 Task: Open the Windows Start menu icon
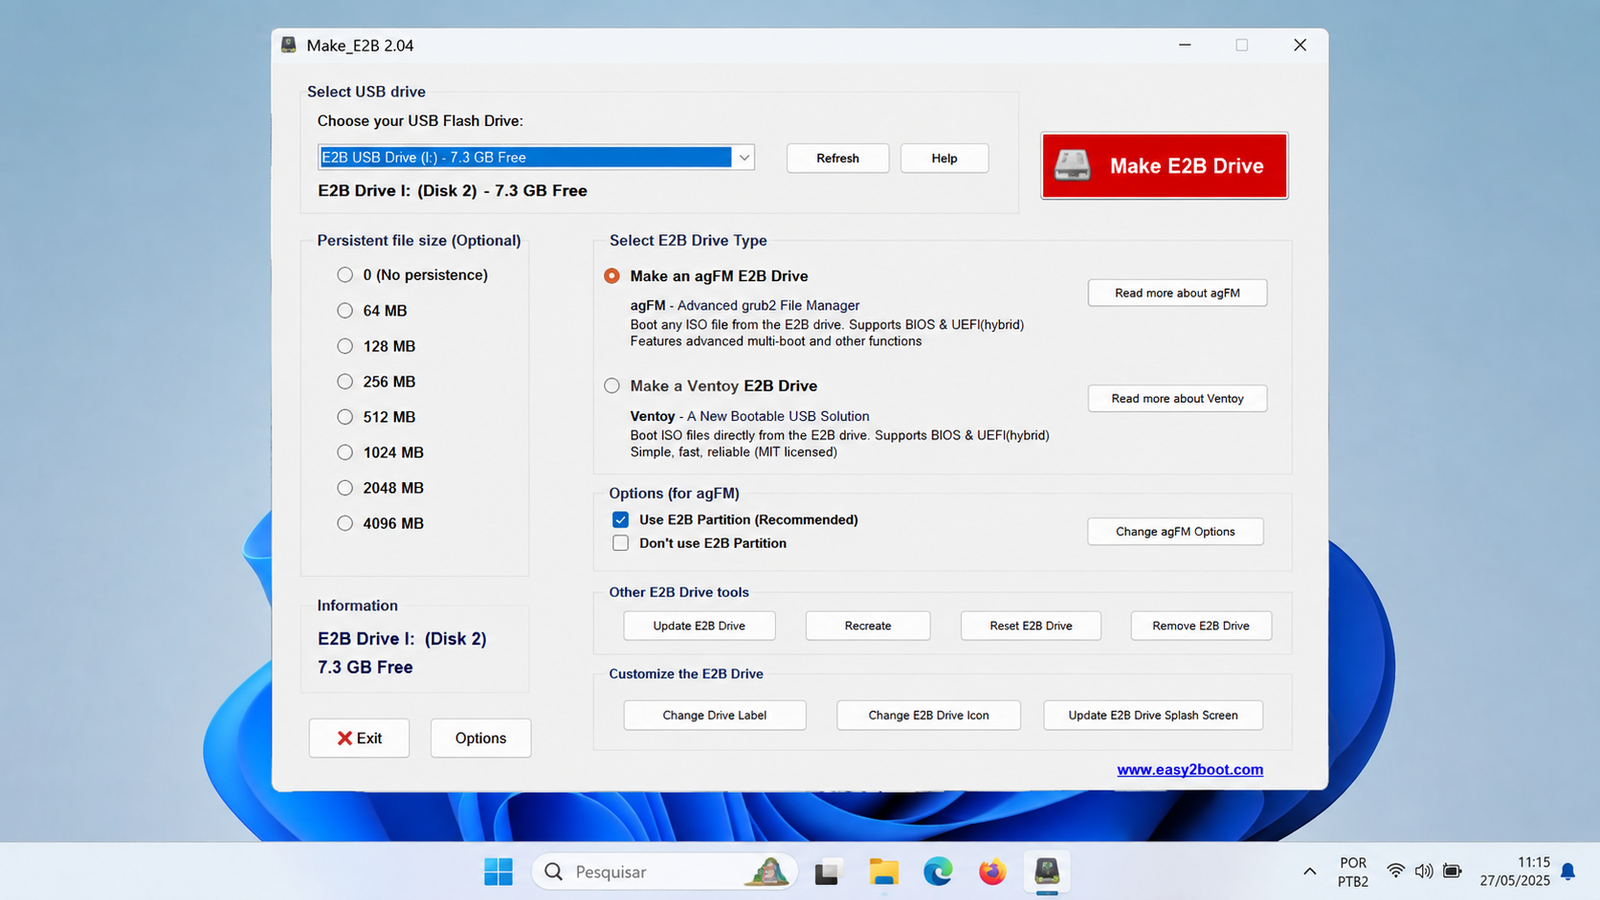click(x=498, y=872)
